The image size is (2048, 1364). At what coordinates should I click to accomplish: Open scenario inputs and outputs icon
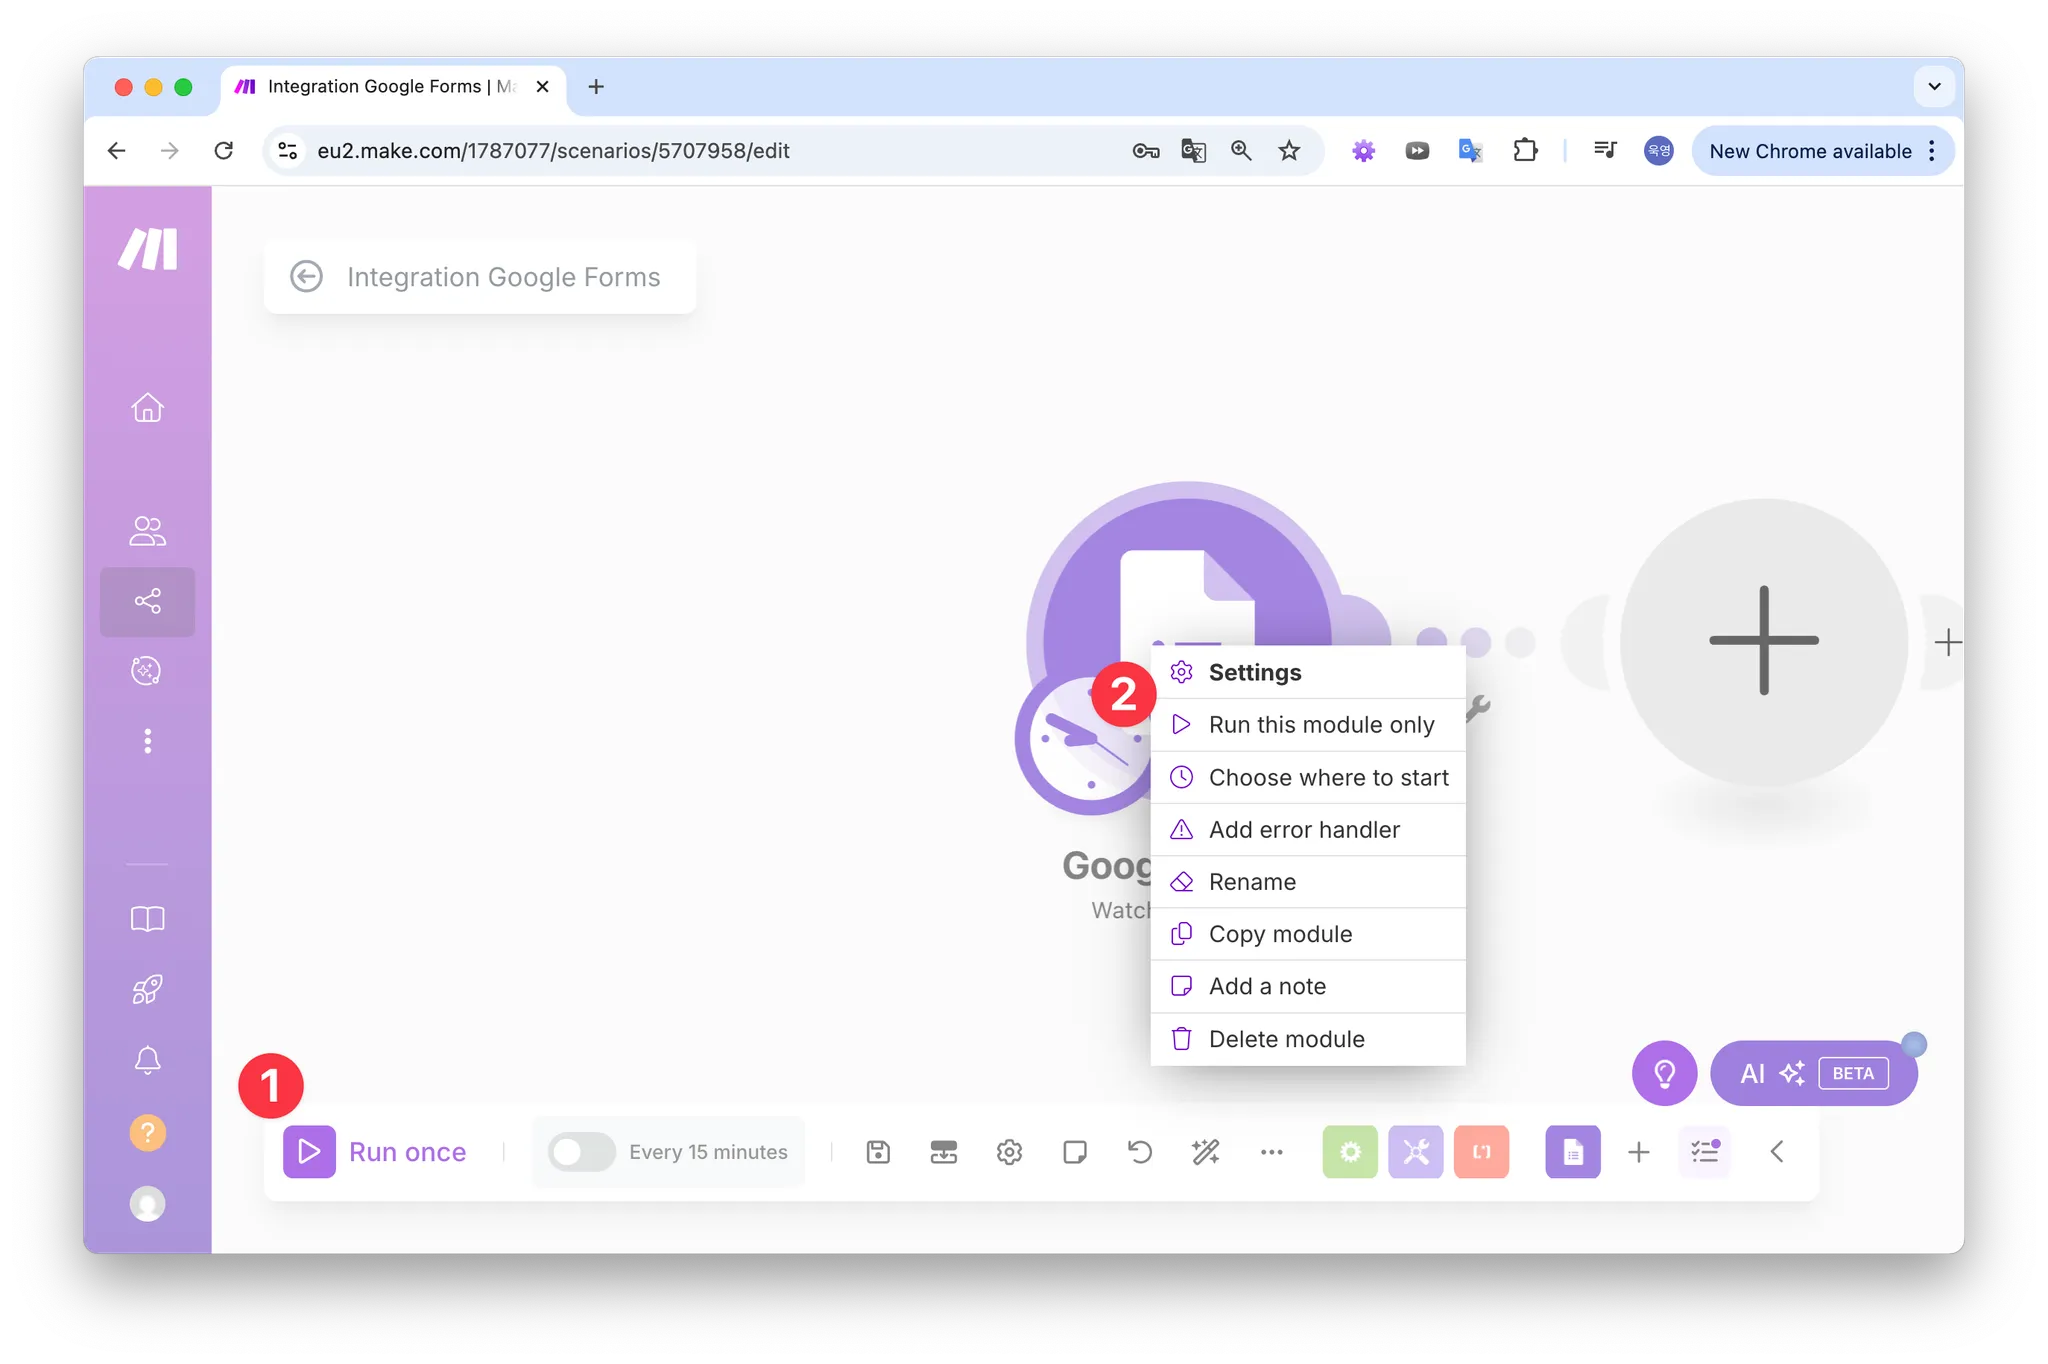click(x=943, y=1152)
